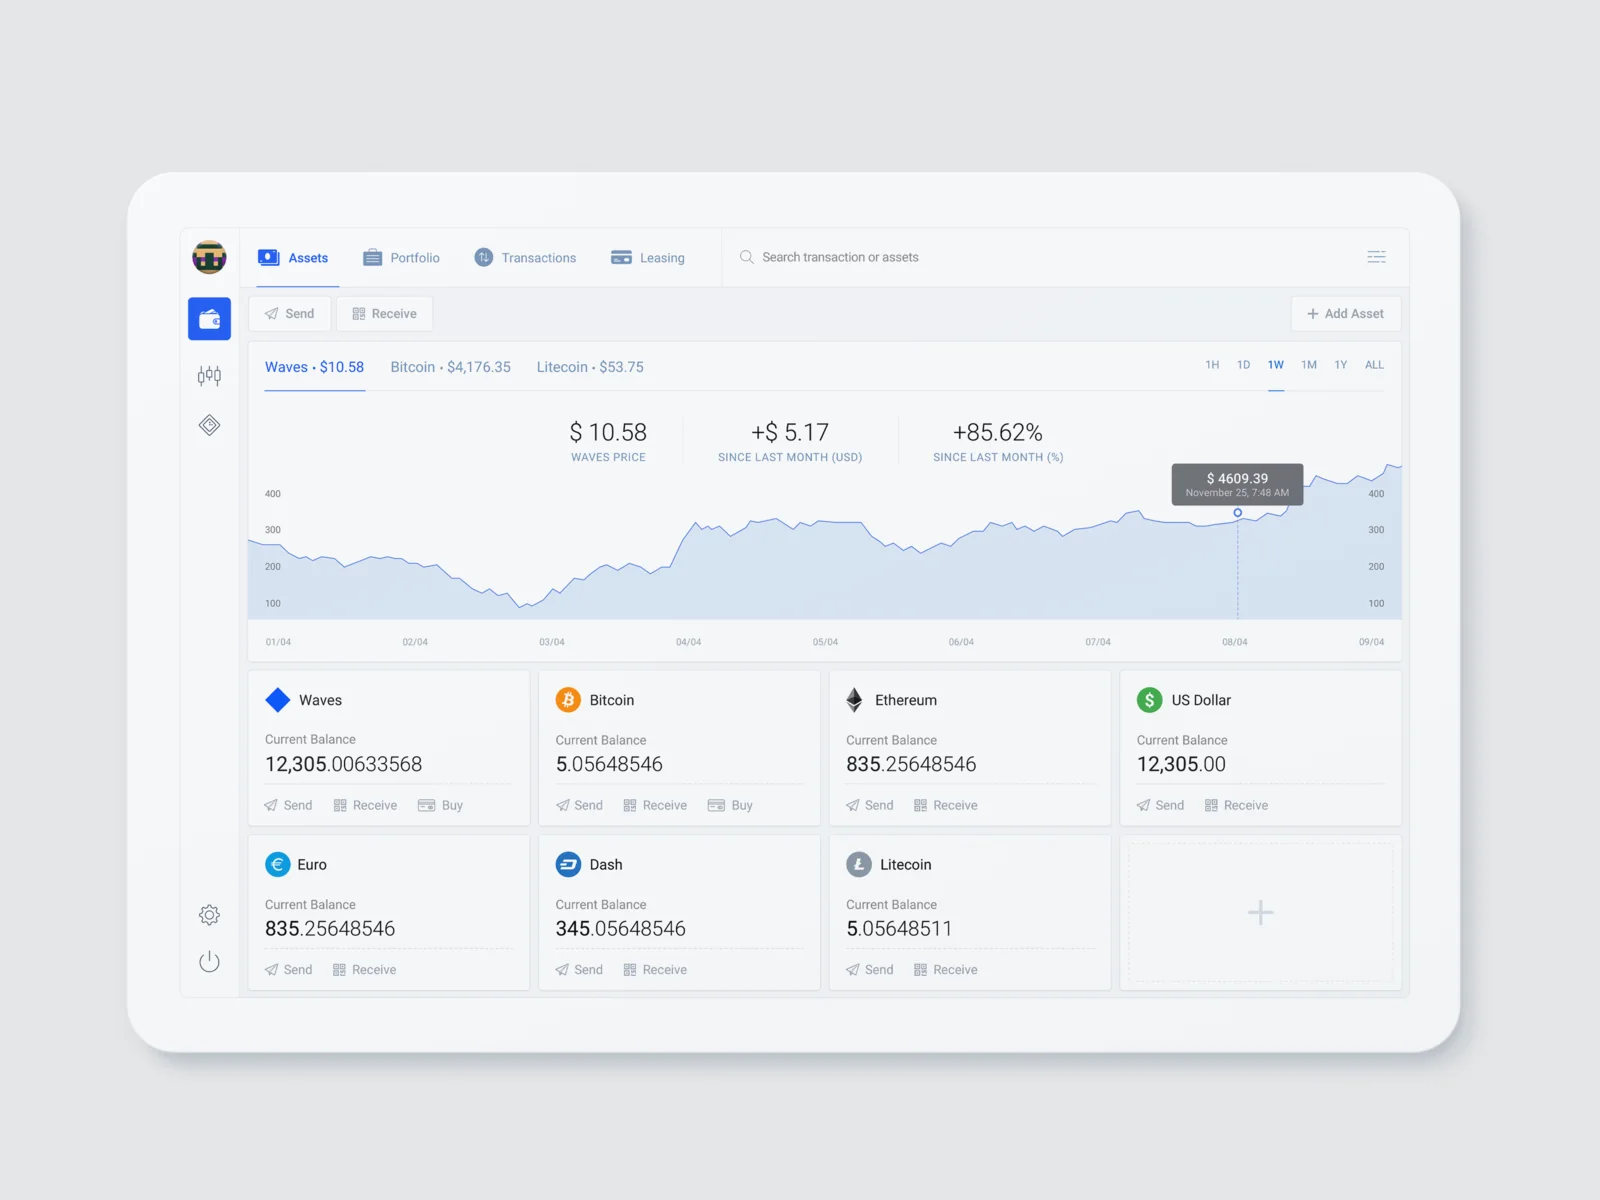Viewport: 1600px width, 1200px height.
Task: Click the Bitcoin orange logo
Action: tap(568, 700)
